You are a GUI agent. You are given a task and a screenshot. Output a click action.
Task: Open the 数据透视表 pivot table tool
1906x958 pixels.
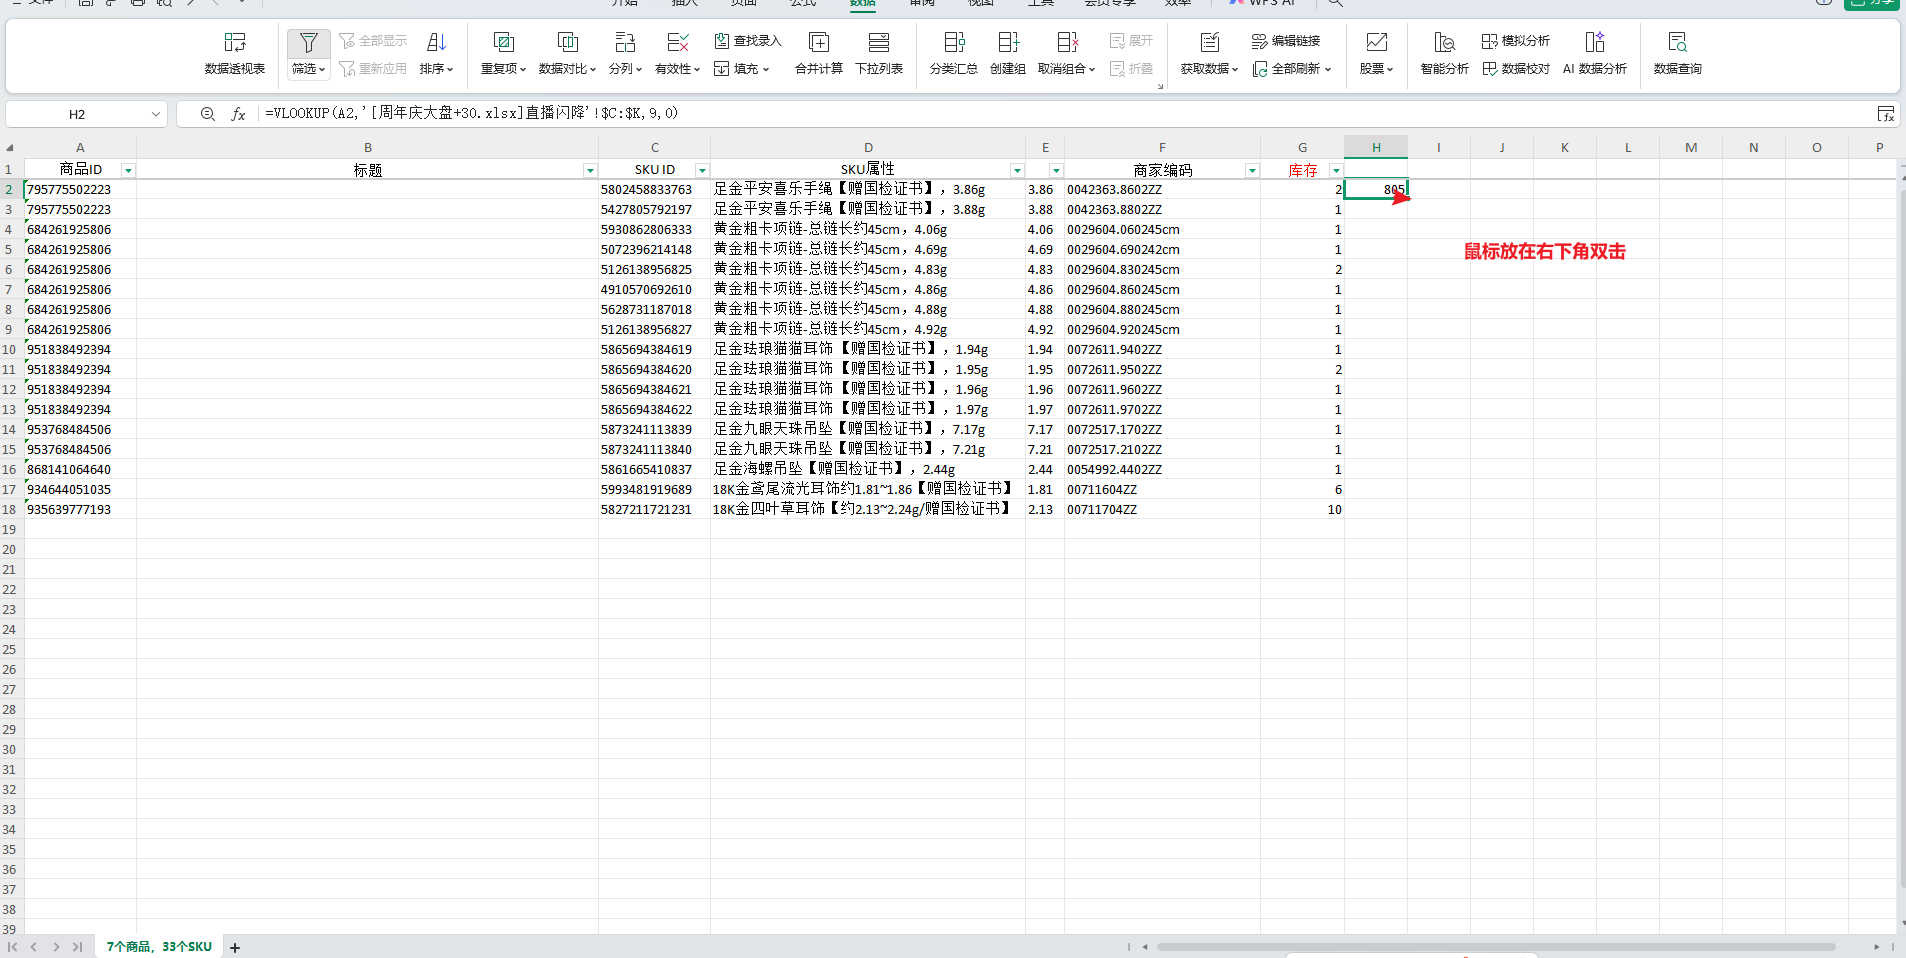234,52
